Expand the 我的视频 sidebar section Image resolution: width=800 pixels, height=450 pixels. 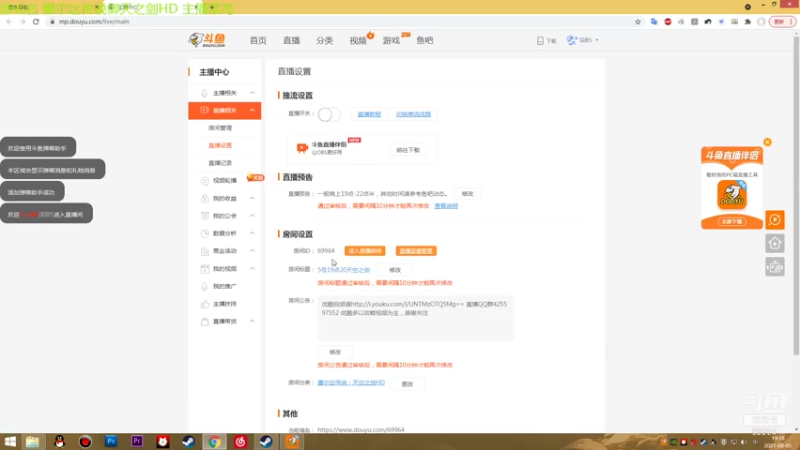click(x=252, y=268)
